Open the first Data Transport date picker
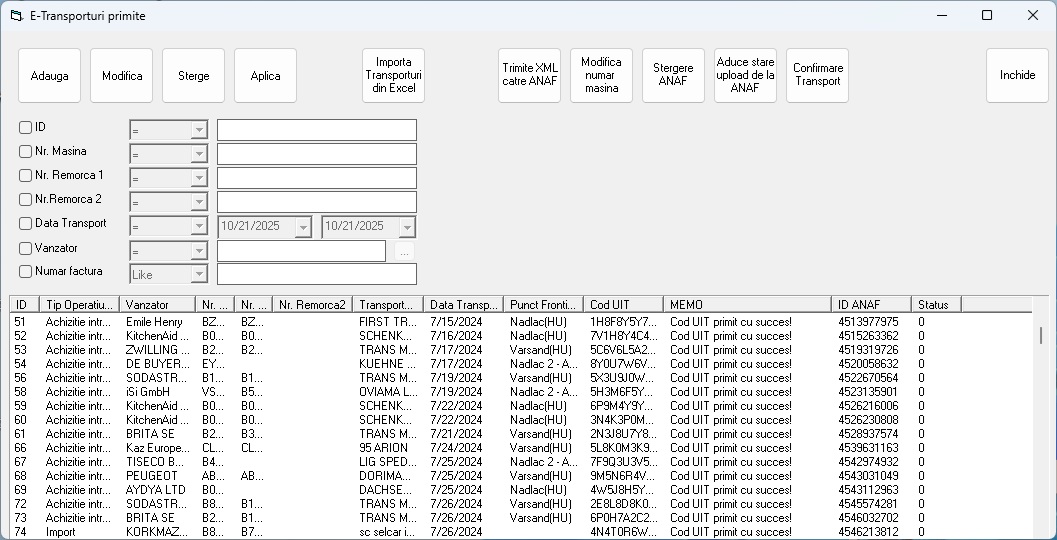The height and width of the screenshot is (540, 1057). pos(303,227)
